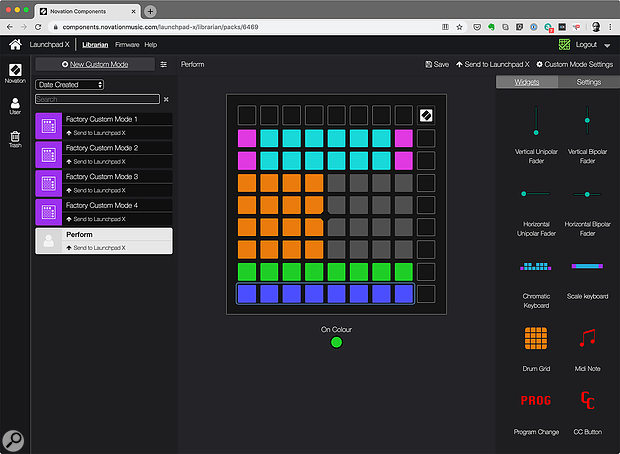The image size is (620, 454).
Task: Click Logout
Action: [586, 45]
